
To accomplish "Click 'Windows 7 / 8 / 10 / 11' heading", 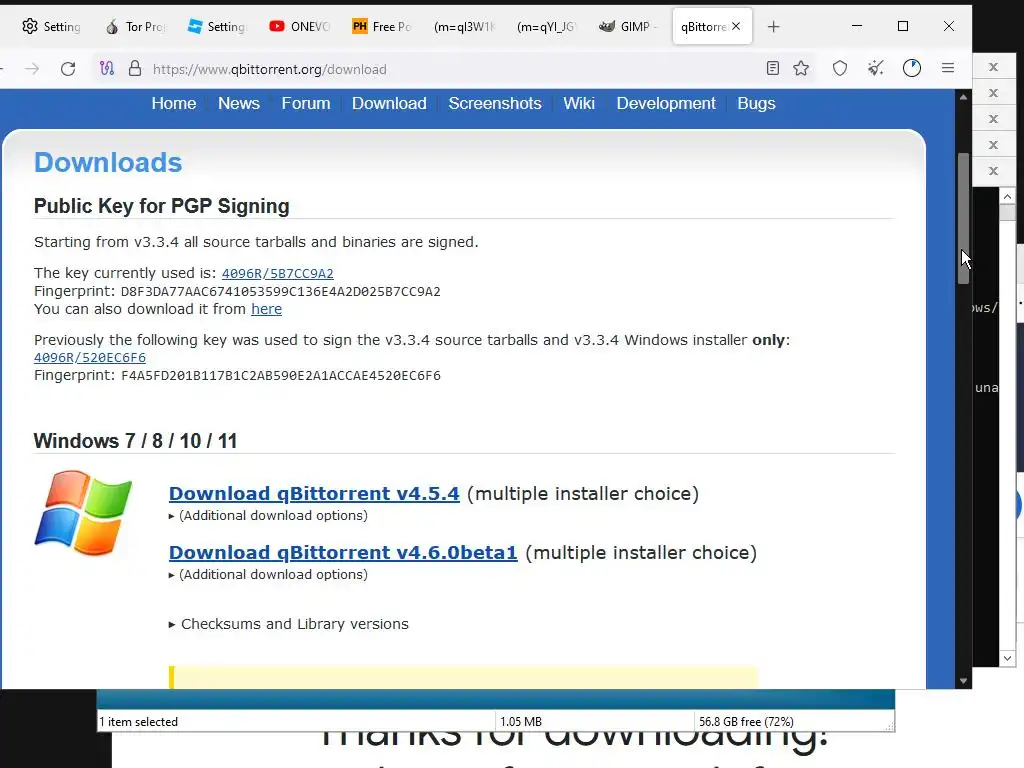I will point(135,441).
